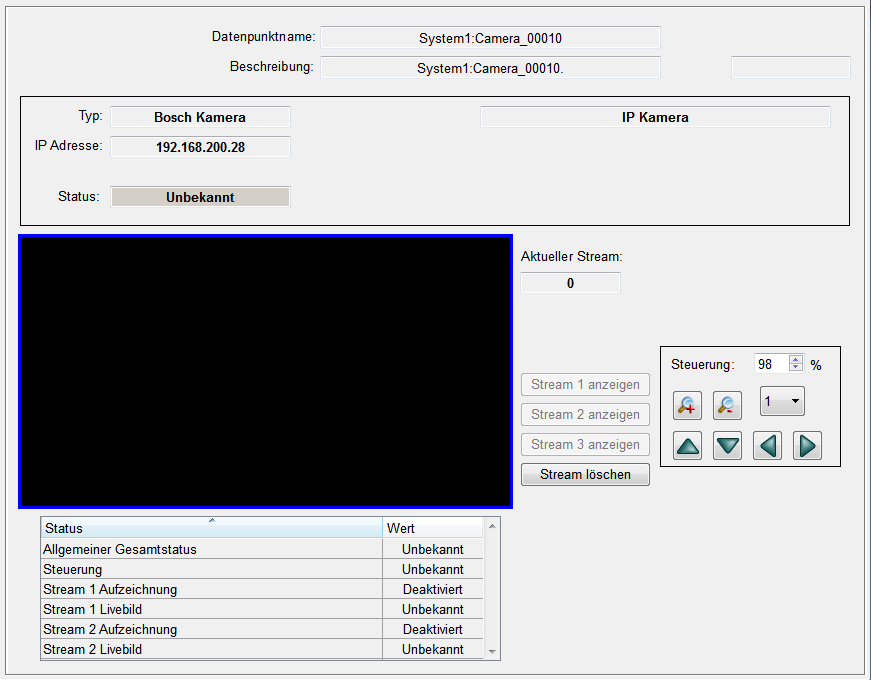Viewport: 871px width, 680px height.
Task: Pan camera left with left arrow
Action: tap(768, 446)
